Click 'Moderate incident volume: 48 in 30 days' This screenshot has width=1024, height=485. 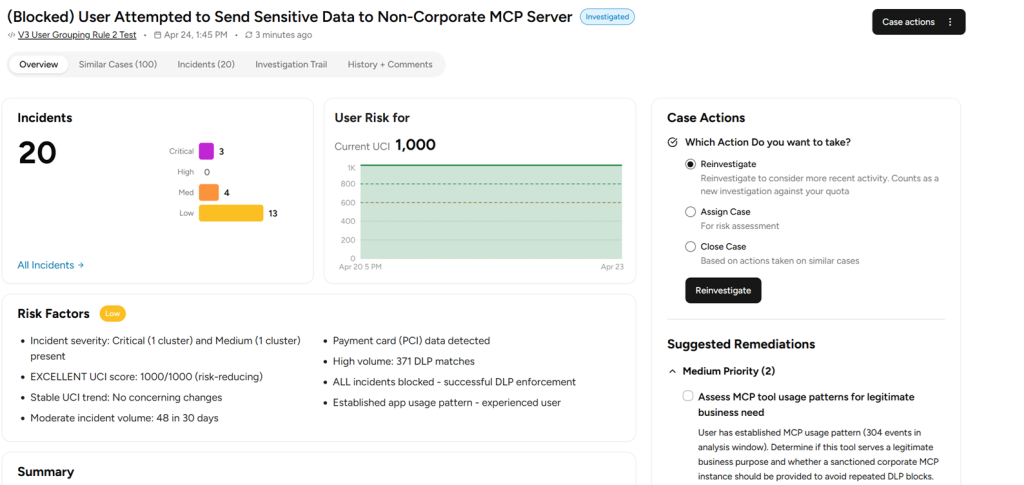pyautogui.click(x=124, y=418)
